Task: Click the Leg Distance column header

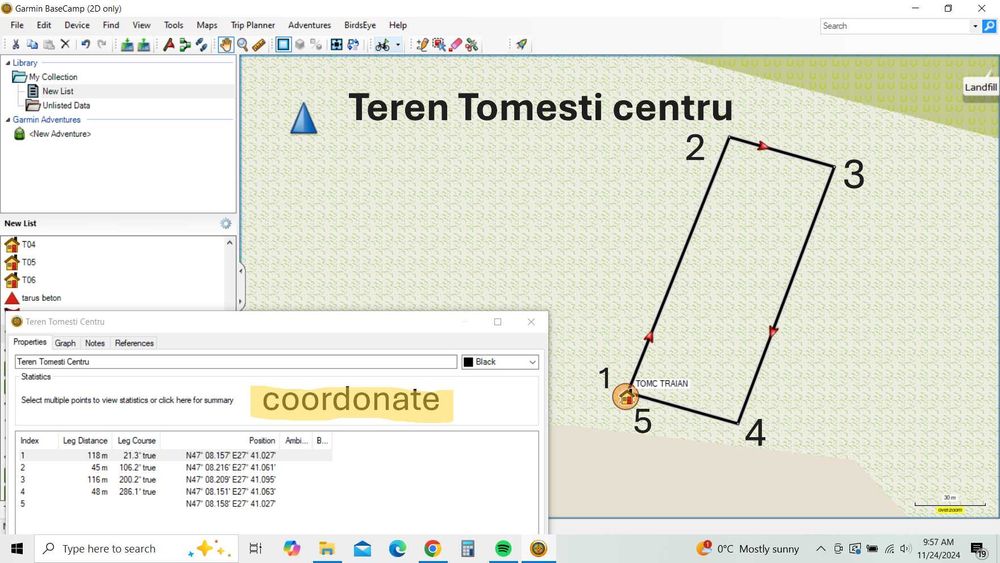Action: click(x=85, y=441)
